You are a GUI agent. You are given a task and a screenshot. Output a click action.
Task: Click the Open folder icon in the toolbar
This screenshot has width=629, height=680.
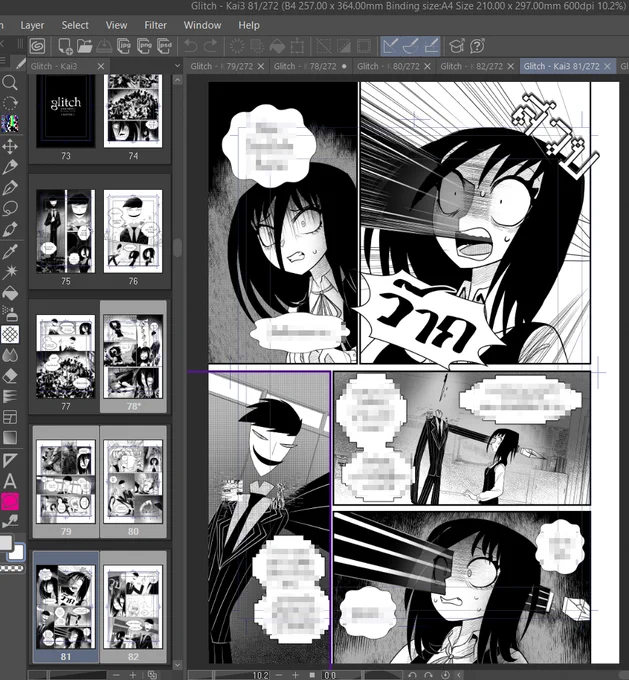click(85, 46)
